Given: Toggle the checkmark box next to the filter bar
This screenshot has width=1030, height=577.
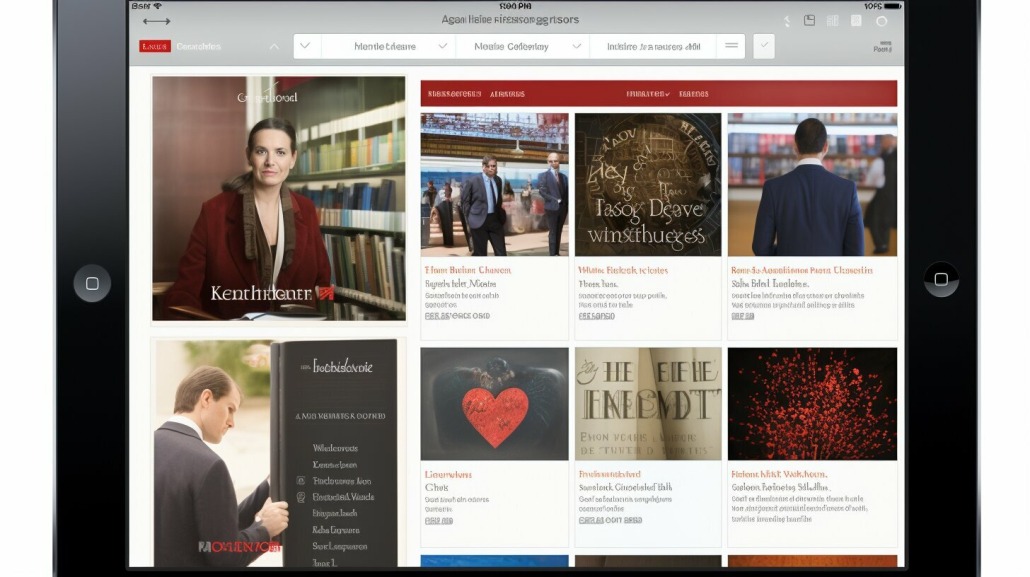Looking at the screenshot, I should click(x=763, y=46).
